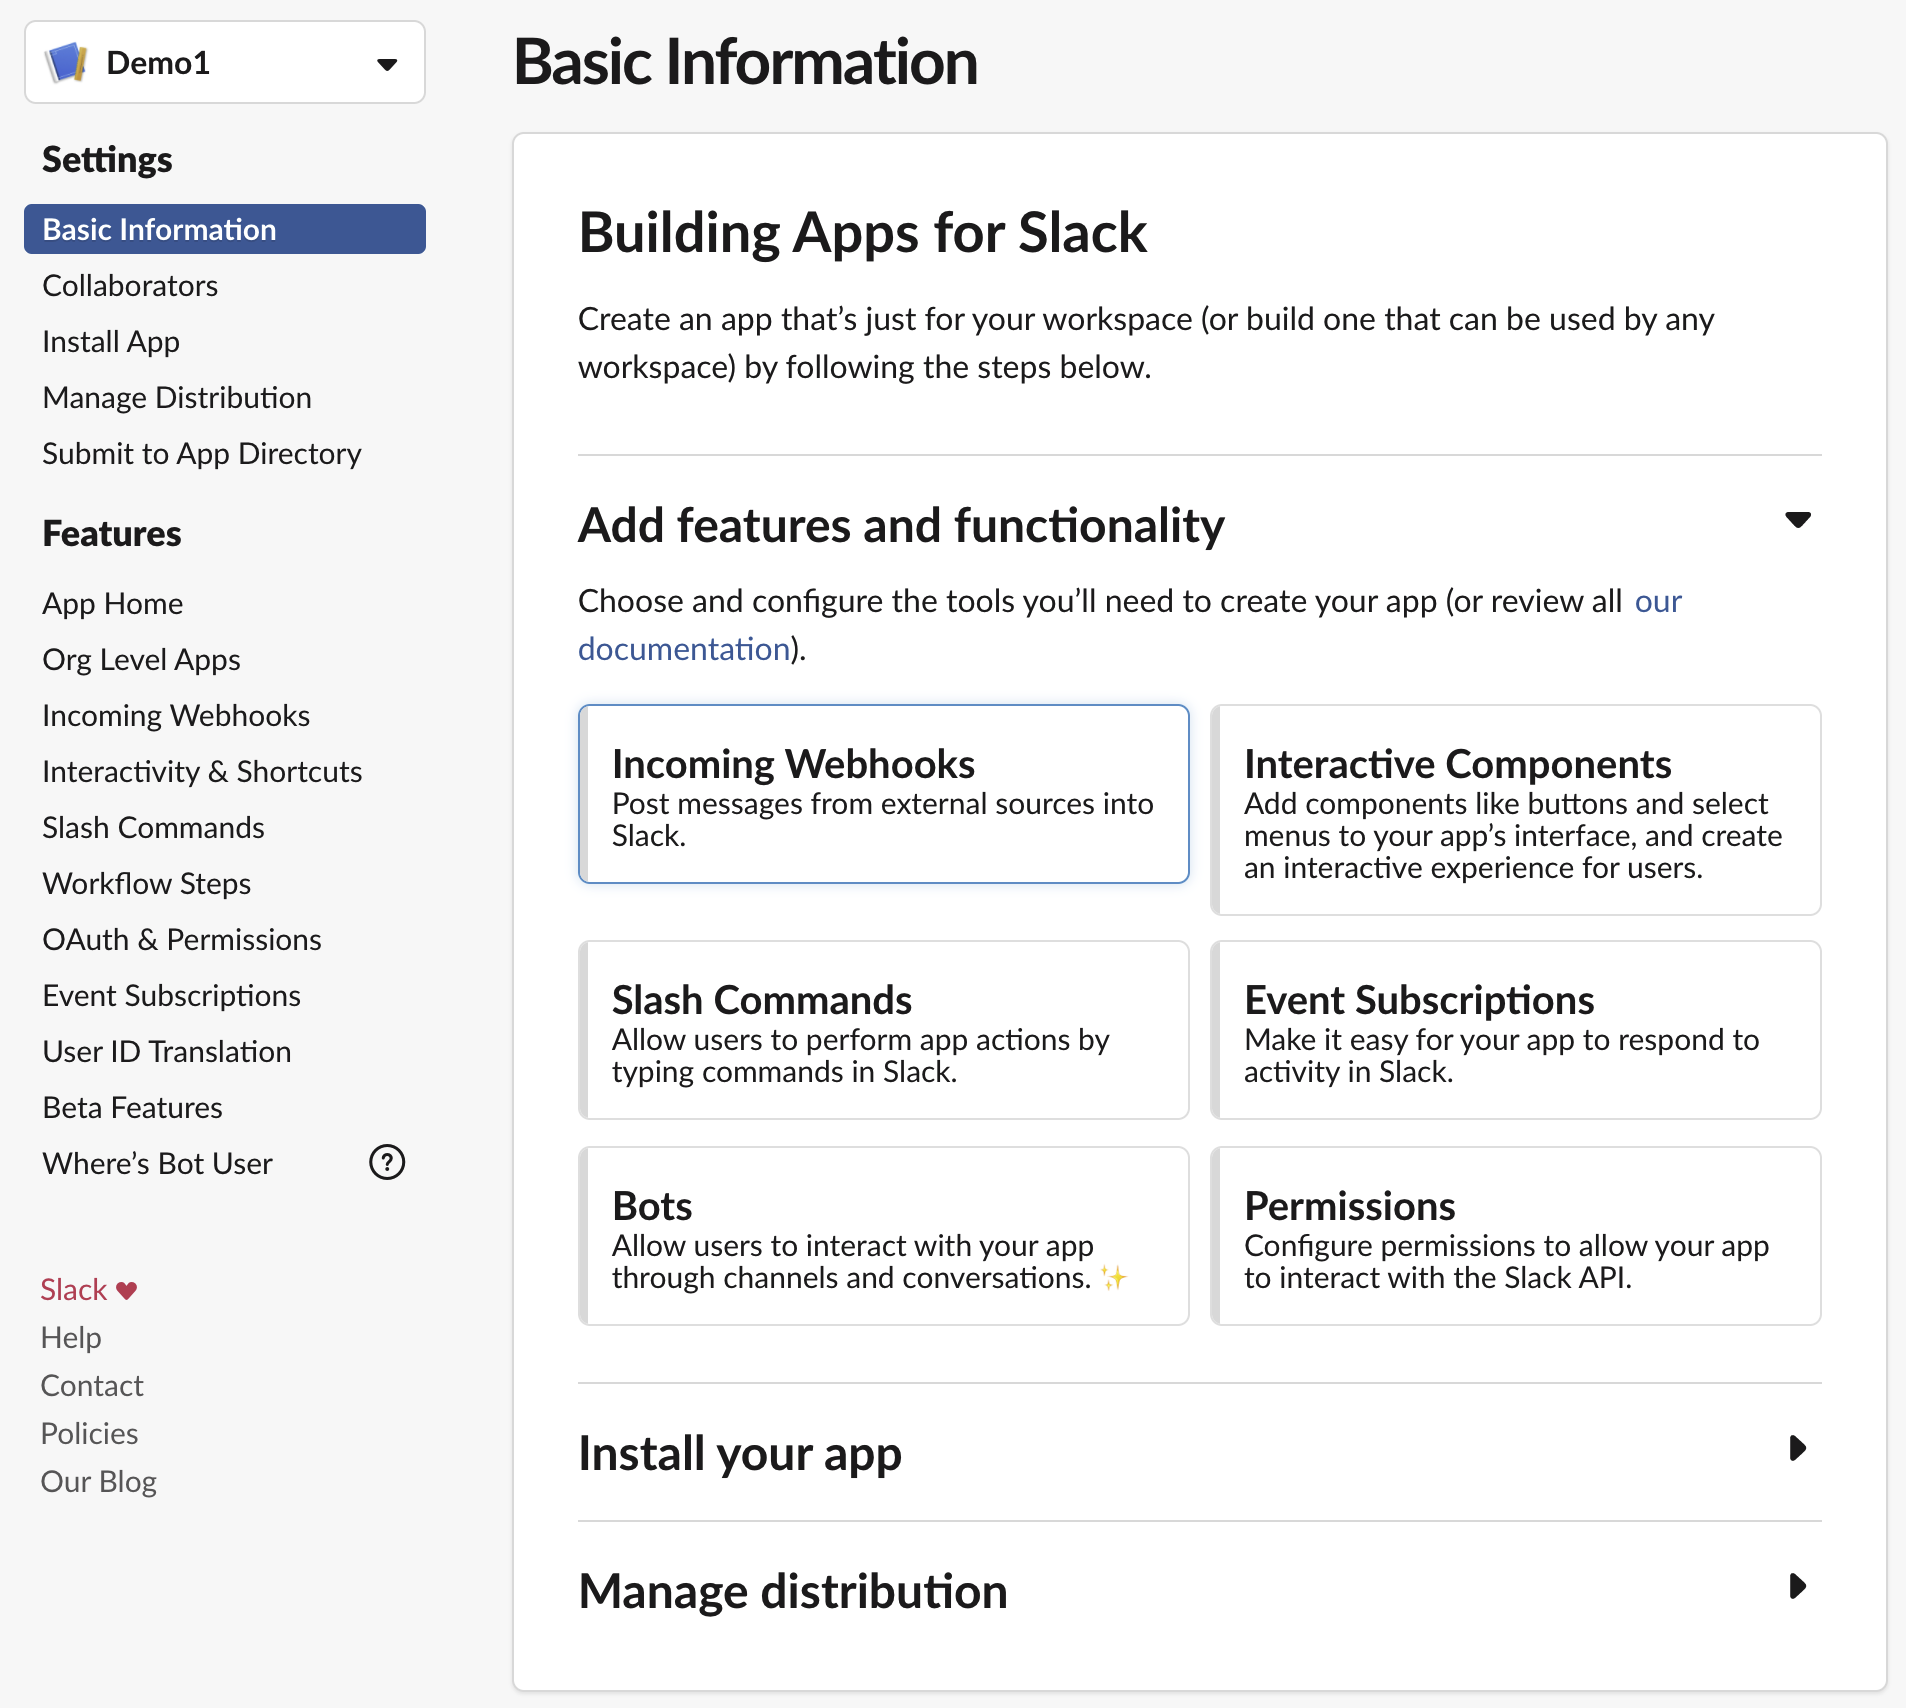Image resolution: width=1906 pixels, height=1708 pixels.
Task: Click the Manage distribution heading
Action: [x=793, y=1592]
